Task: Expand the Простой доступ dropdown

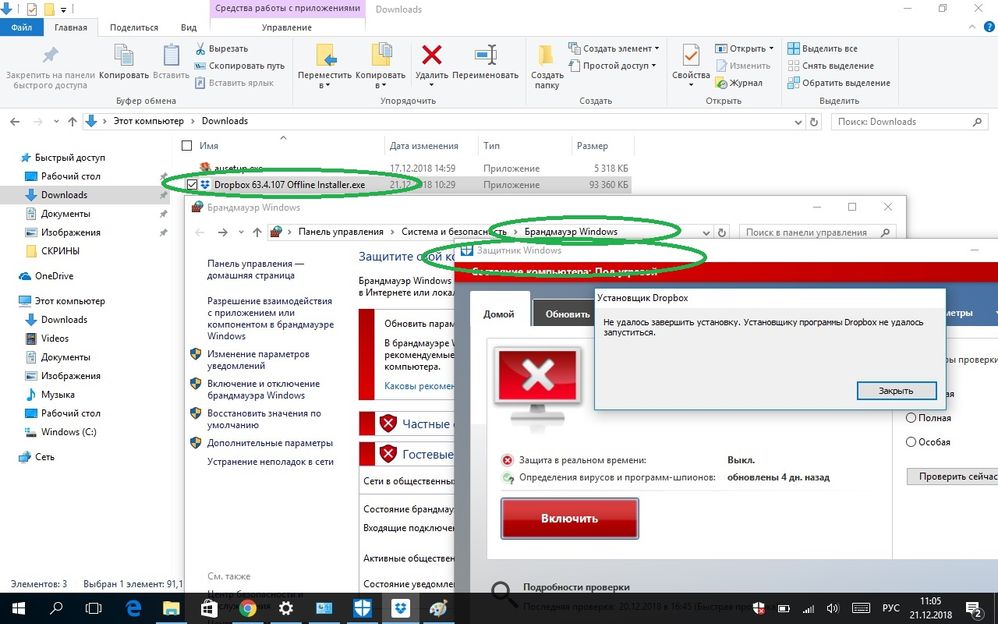Action: tap(653, 66)
